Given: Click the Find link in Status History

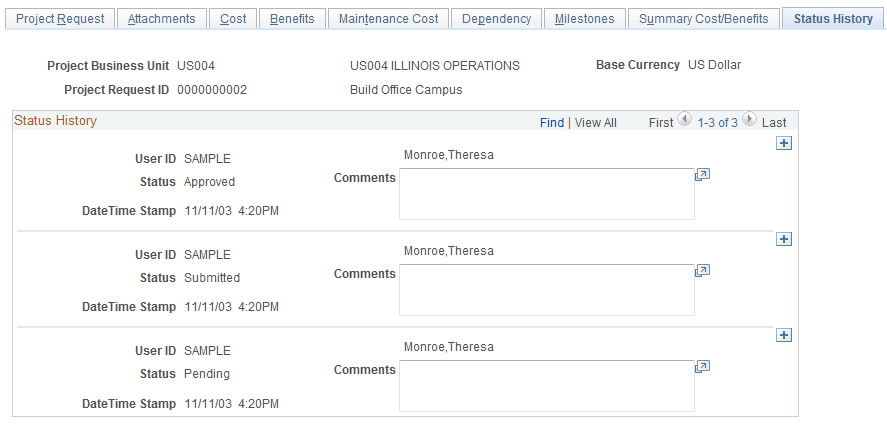Looking at the screenshot, I should click(x=552, y=122).
